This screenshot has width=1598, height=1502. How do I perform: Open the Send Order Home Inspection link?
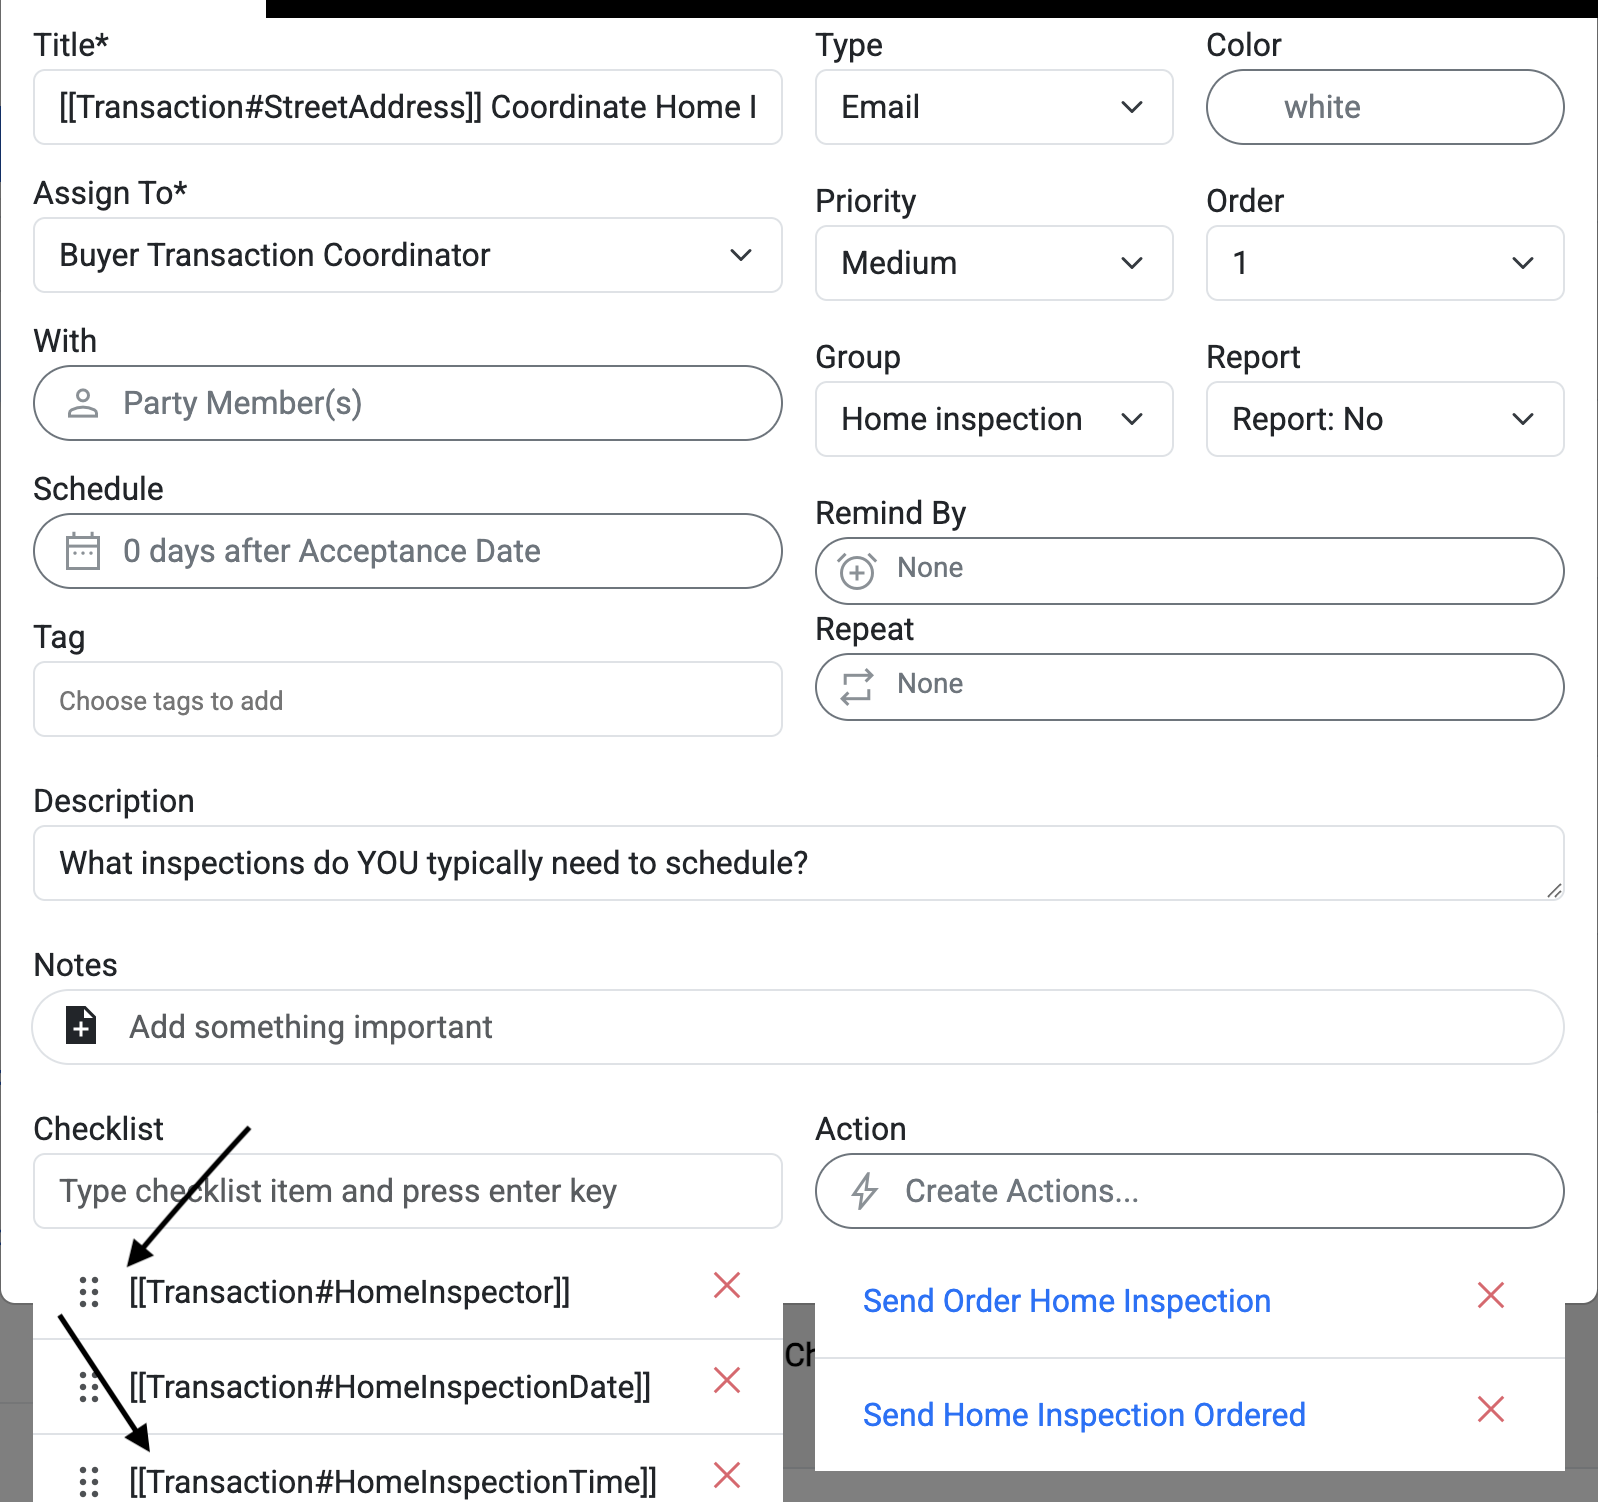click(1066, 1301)
